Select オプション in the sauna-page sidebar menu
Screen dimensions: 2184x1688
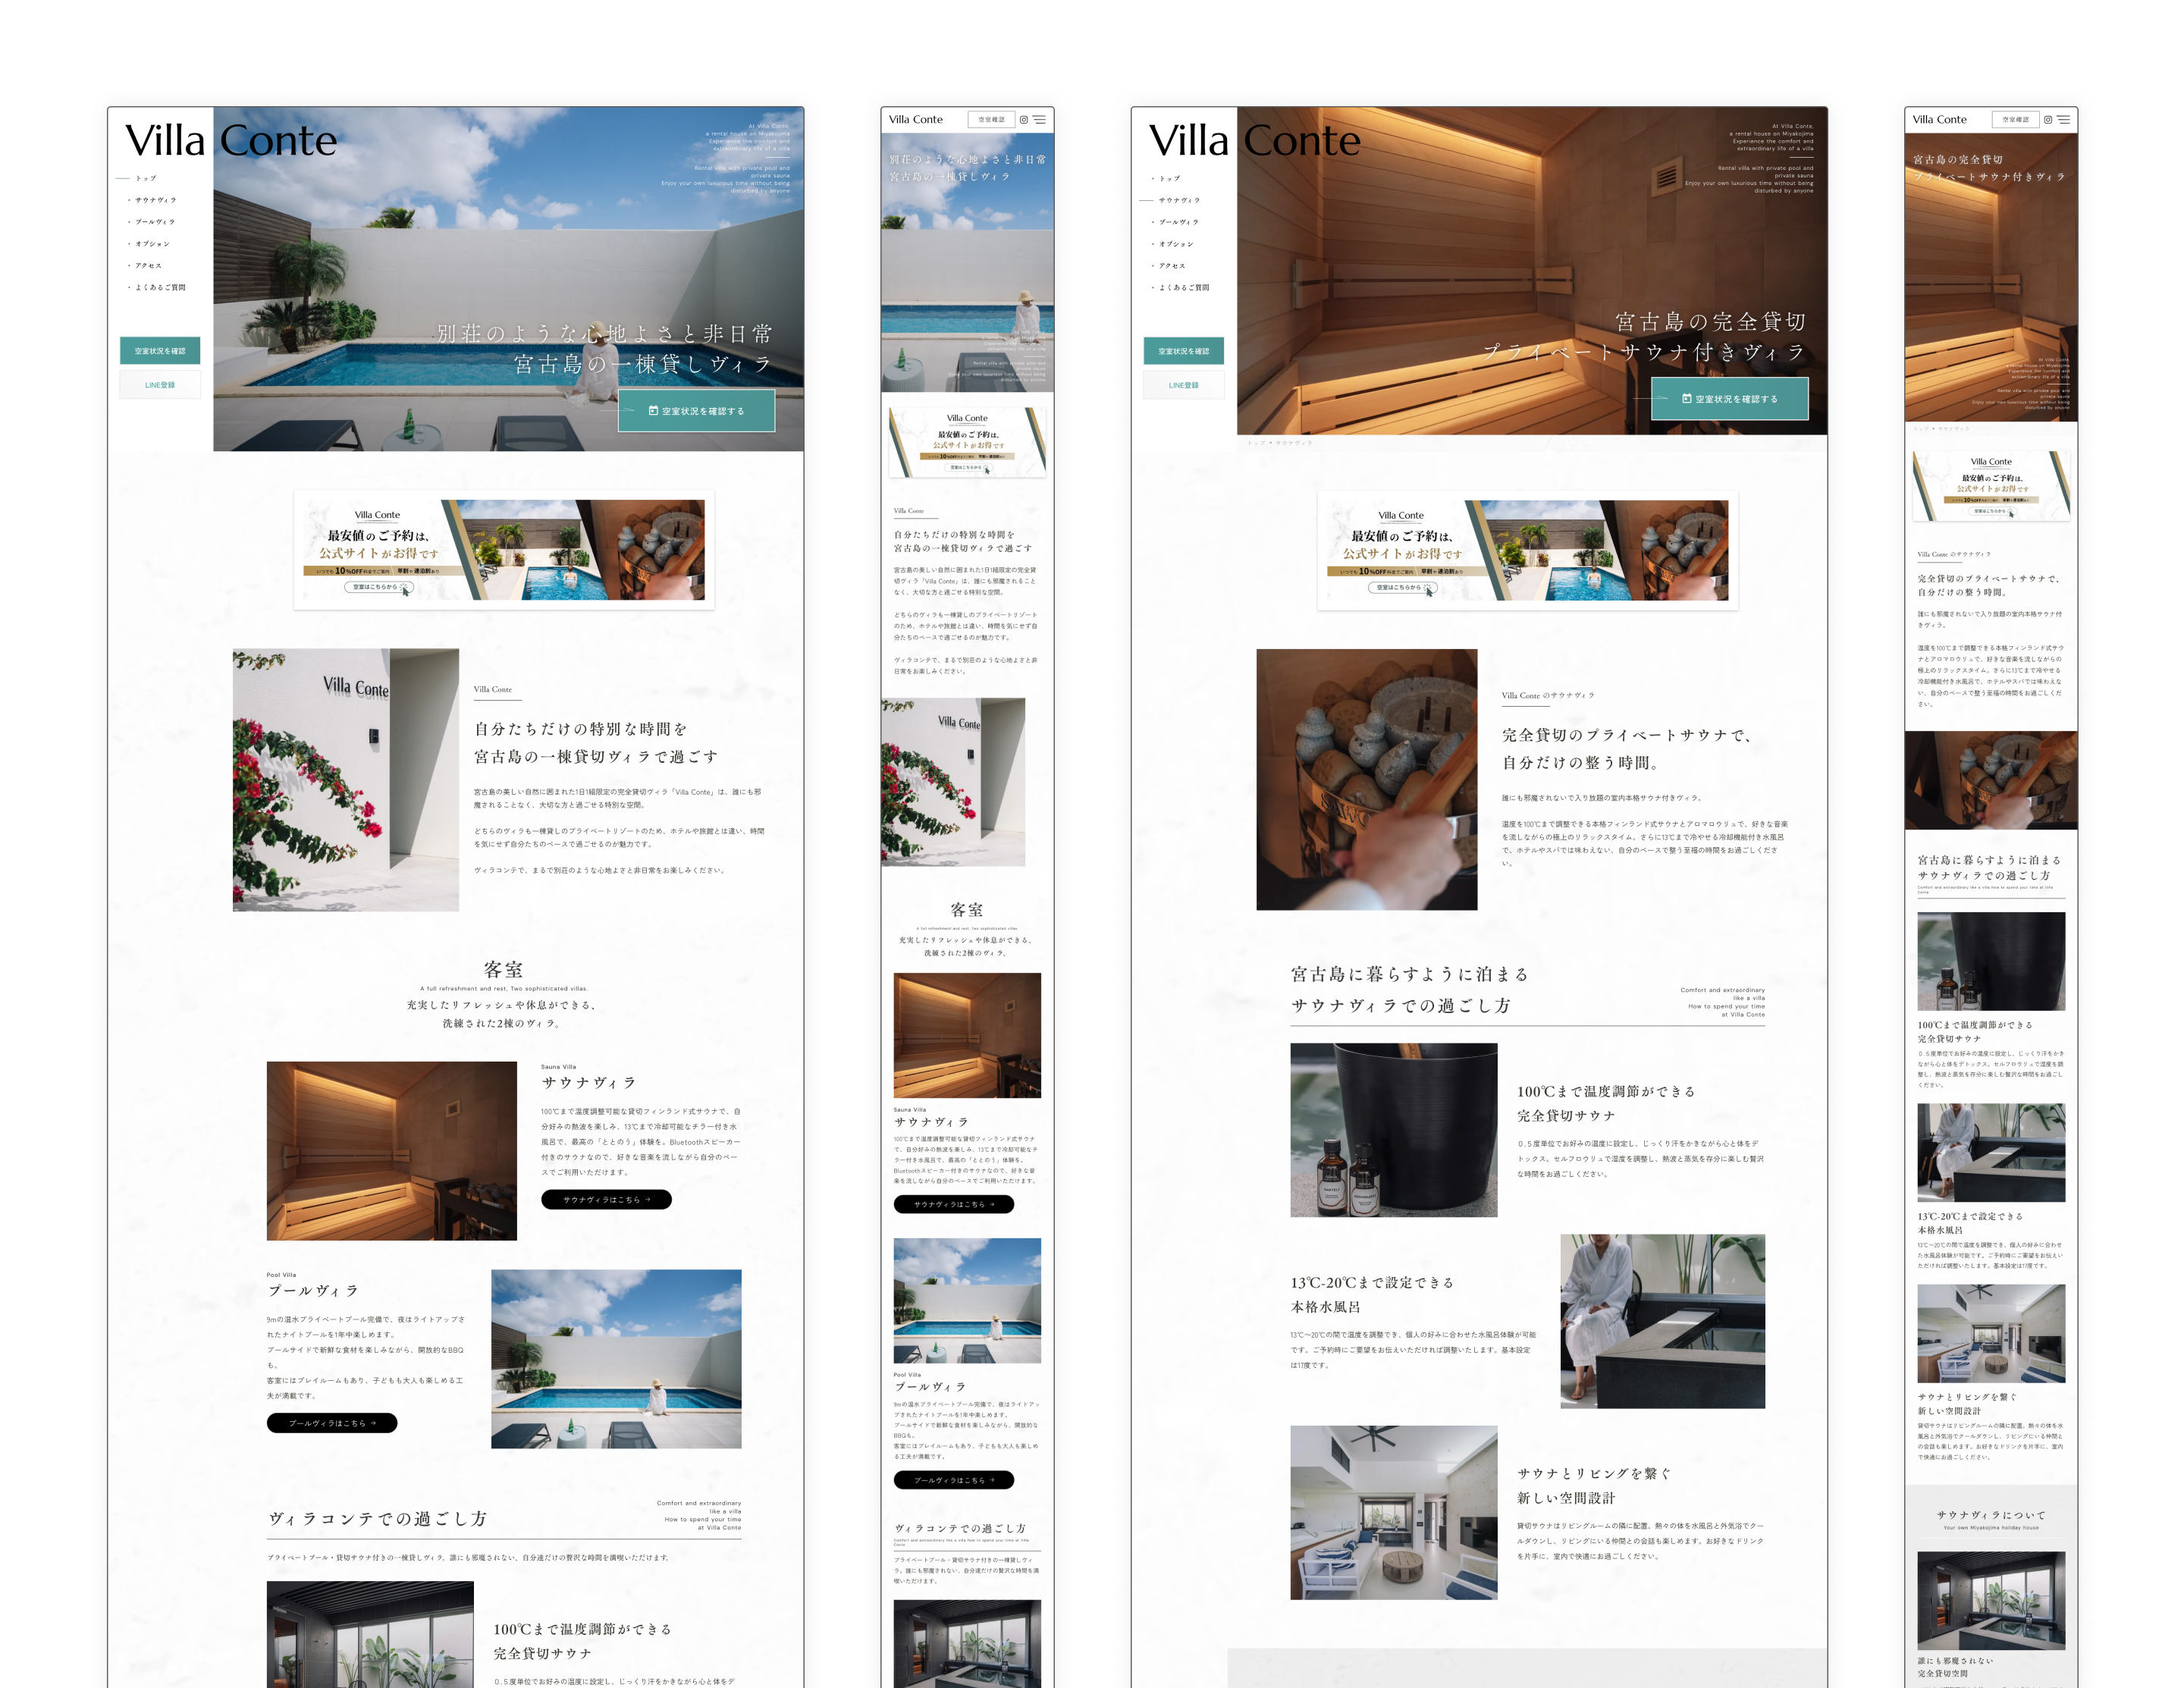click(x=1176, y=244)
